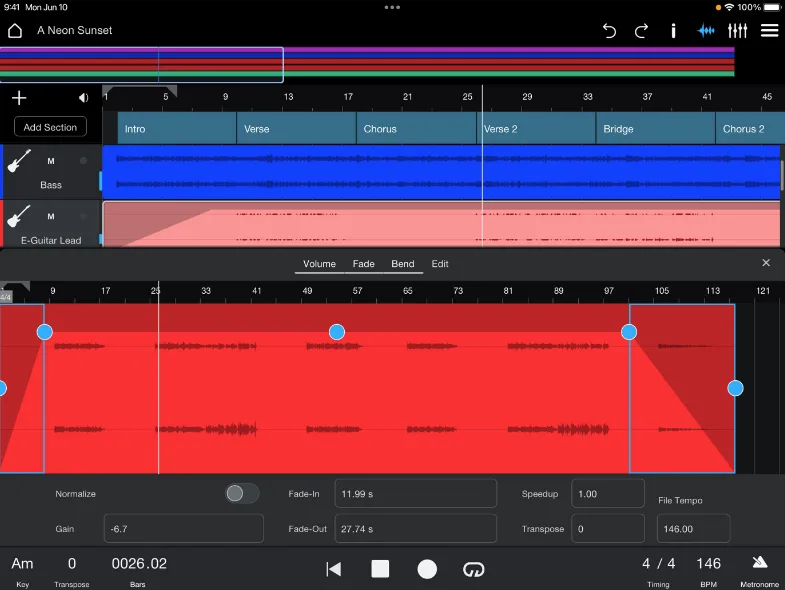Click the Bars position display 0026.02
785x590 pixels.
point(139,564)
